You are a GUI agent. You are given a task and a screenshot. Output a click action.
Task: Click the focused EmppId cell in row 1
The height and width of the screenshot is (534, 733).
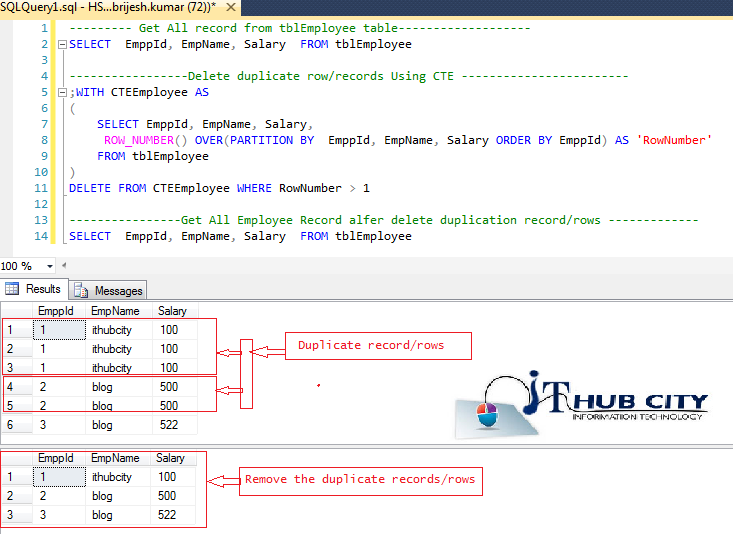tap(59, 330)
